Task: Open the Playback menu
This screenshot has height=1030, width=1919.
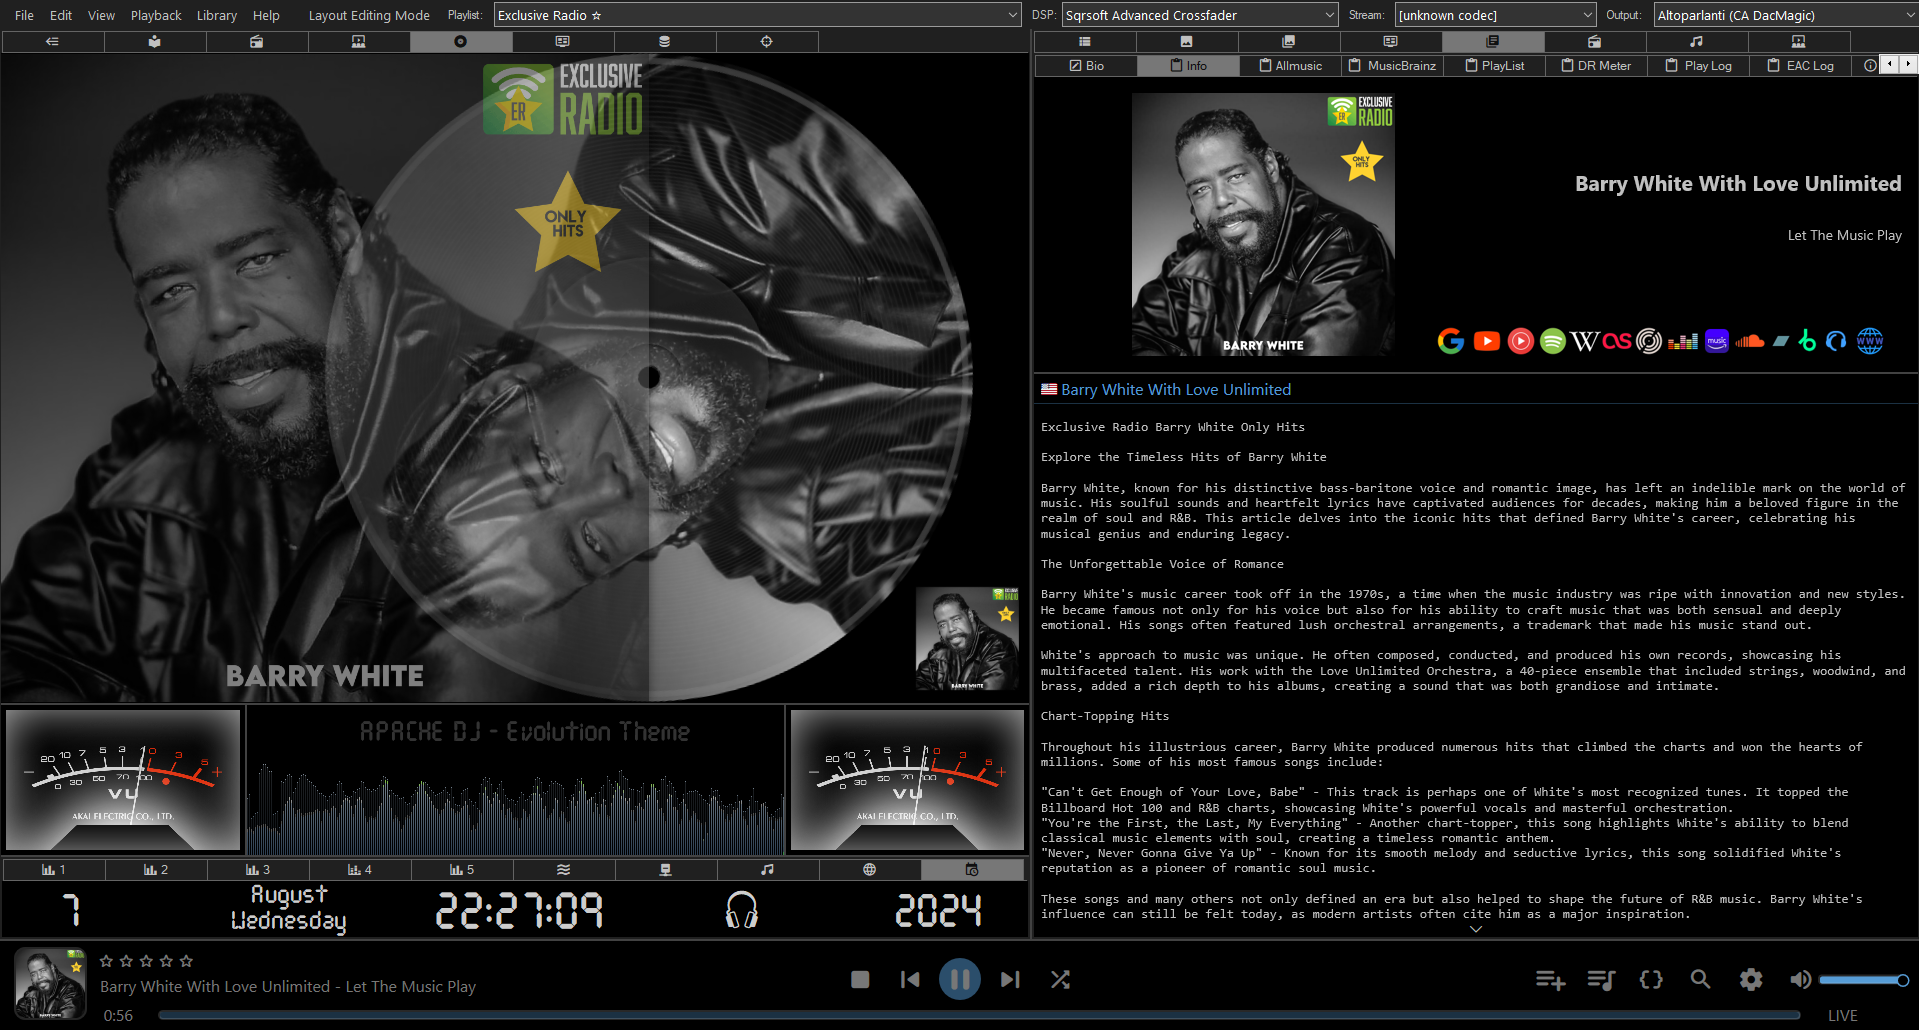Action: (x=156, y=15)
